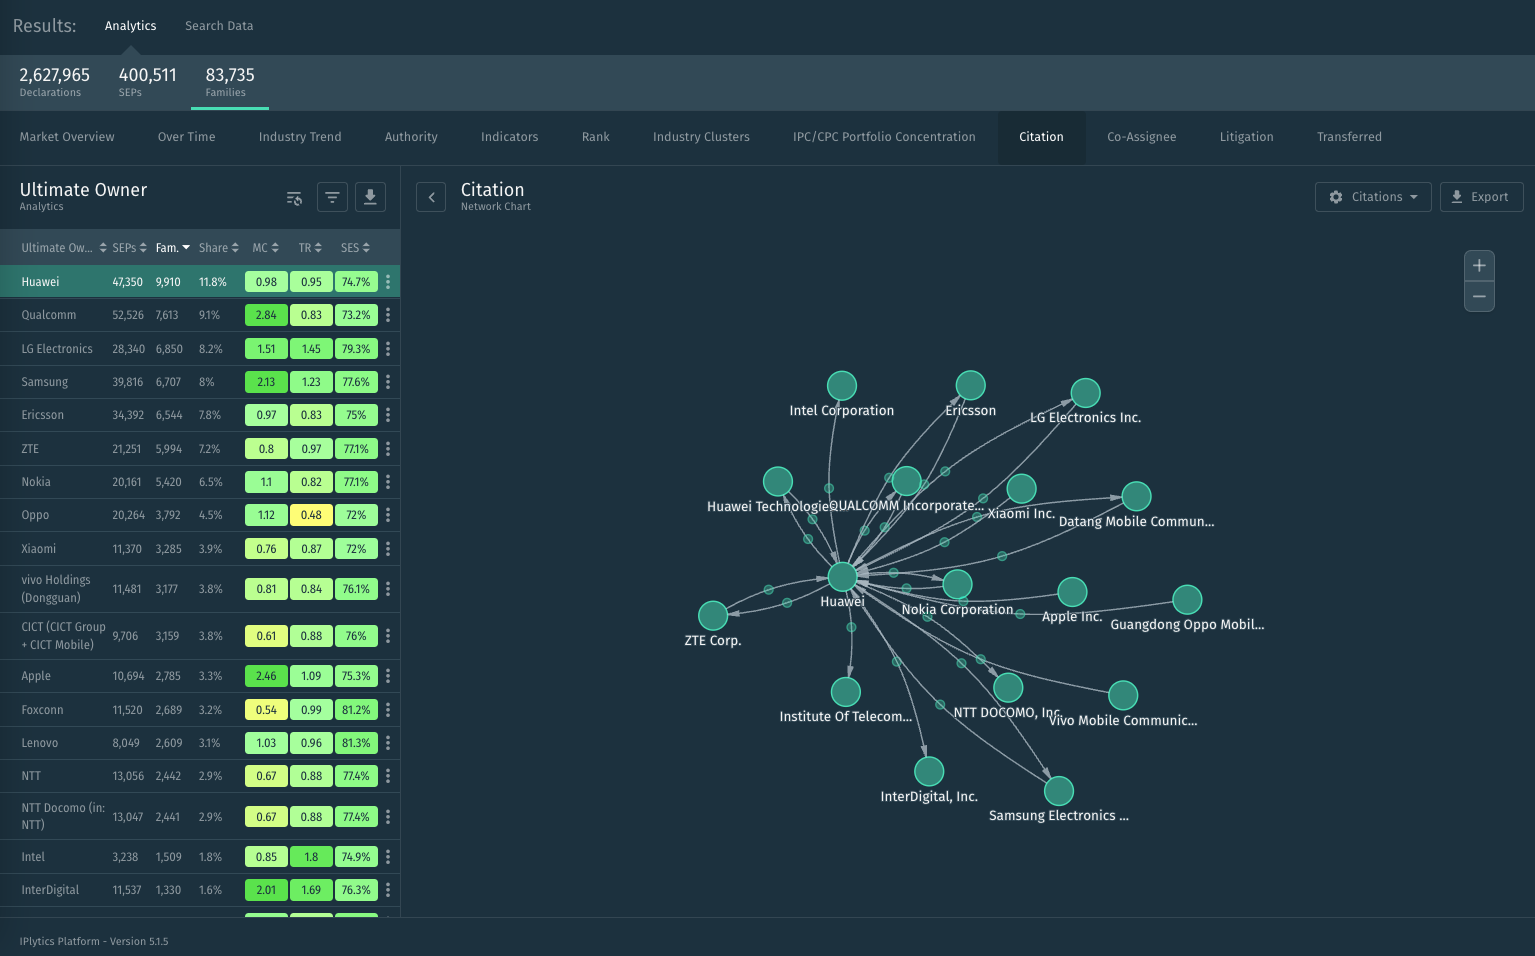Viewport: 1535px width, 956px height.
Task: Select the Lenovo row in owner table
Action: [200, 743]
